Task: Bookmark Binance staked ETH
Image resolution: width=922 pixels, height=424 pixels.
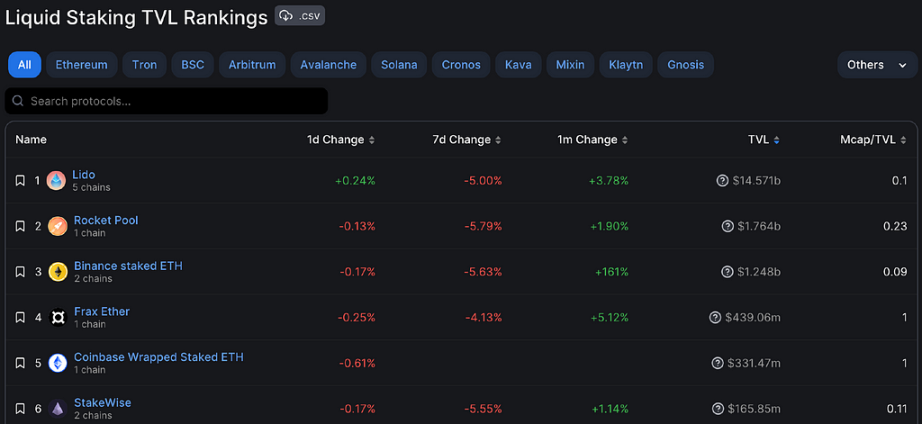Action: click(x=20, y=272)
